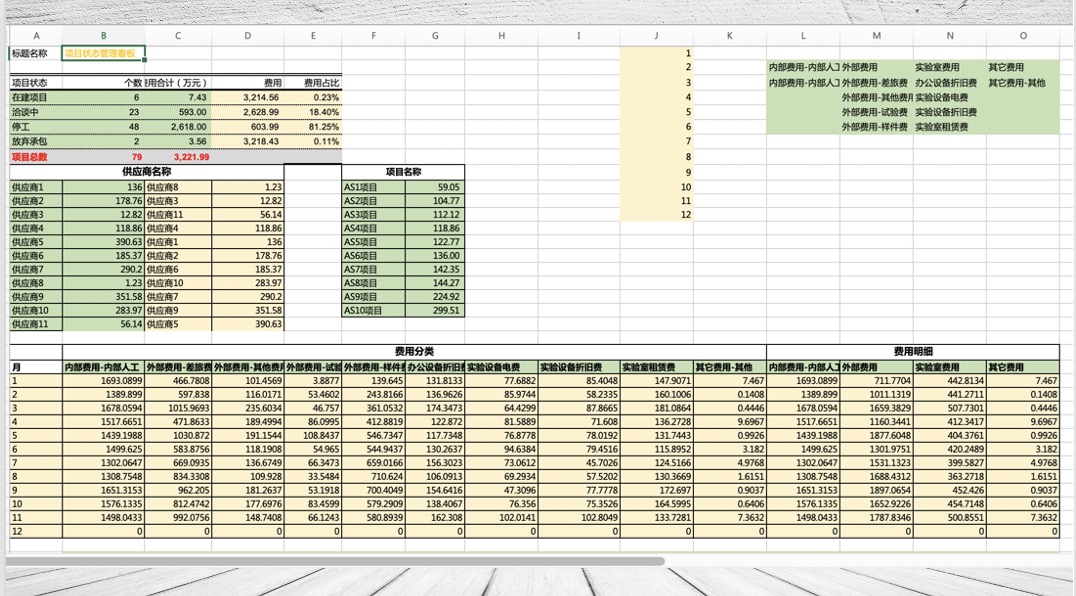
Task: Select the 供应商11 cell in column A
Action: tap(35, 324)
